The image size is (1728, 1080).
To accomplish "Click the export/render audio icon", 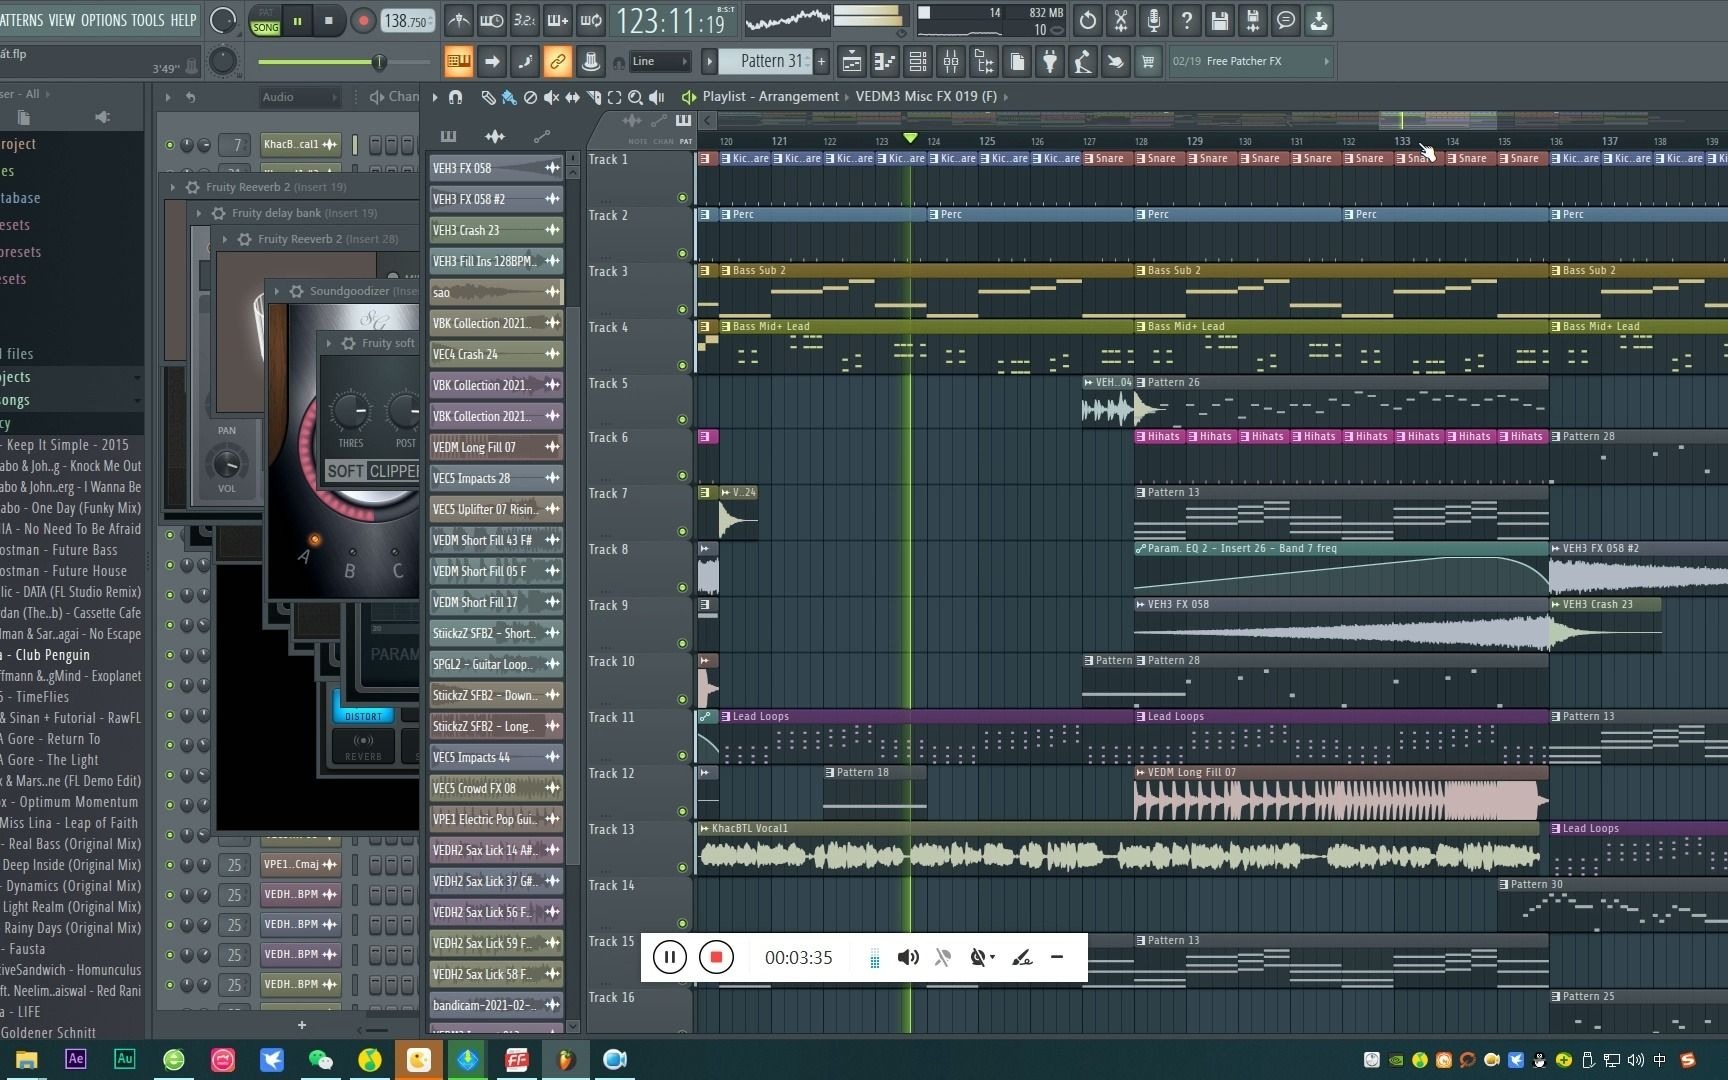I will (1253, 20).
